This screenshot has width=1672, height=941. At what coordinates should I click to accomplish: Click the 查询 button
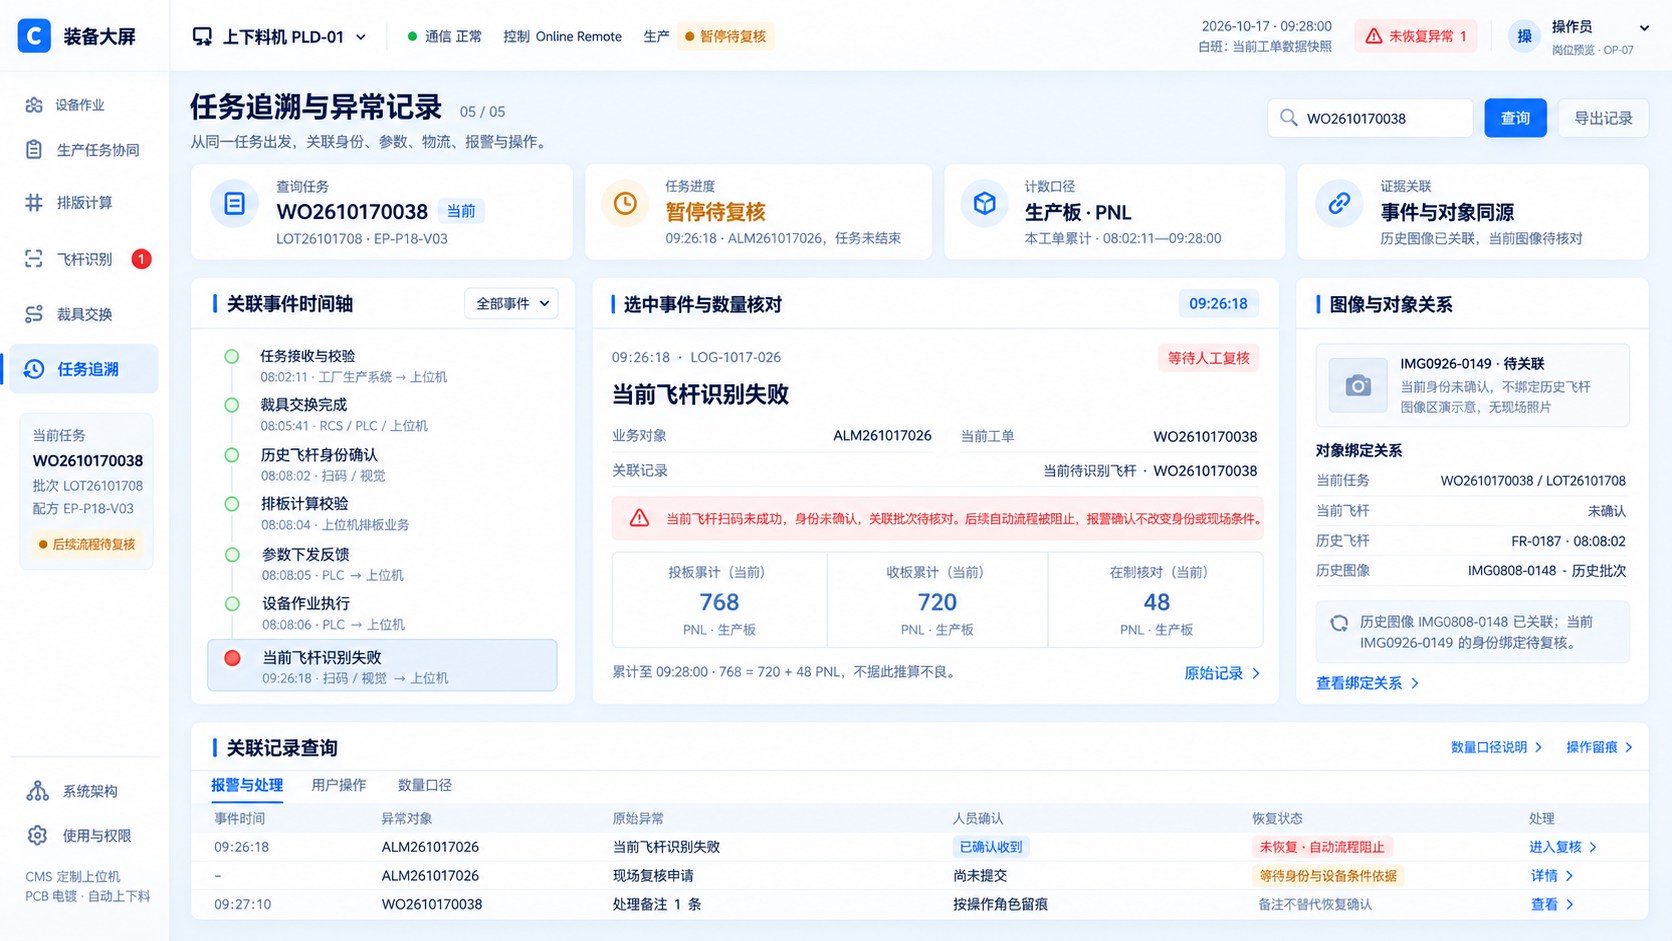1515,118
